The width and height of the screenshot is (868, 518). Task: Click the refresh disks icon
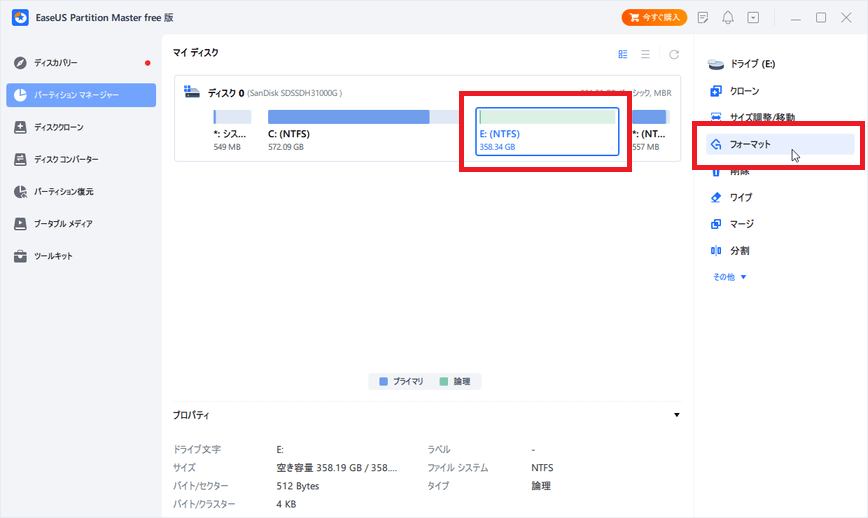[x=674, y=54]
